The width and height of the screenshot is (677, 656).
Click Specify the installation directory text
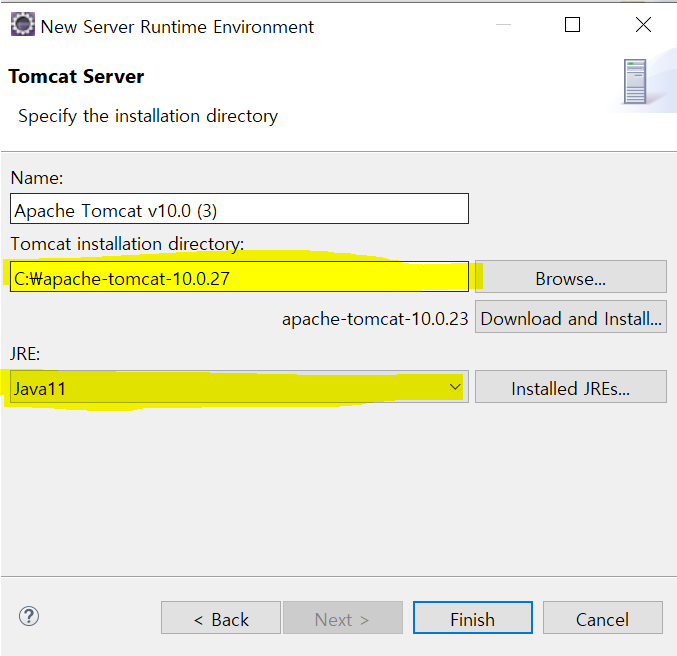pyautogui.click(x=148, y=116)
